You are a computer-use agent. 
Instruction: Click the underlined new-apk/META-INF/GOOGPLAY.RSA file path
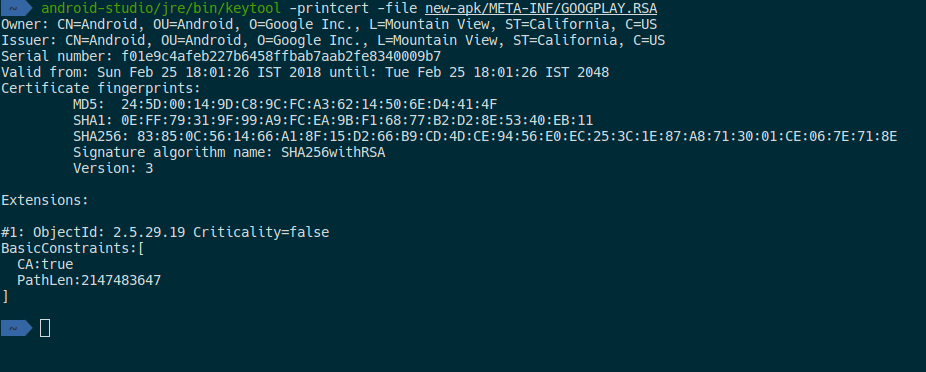[541, 8]
